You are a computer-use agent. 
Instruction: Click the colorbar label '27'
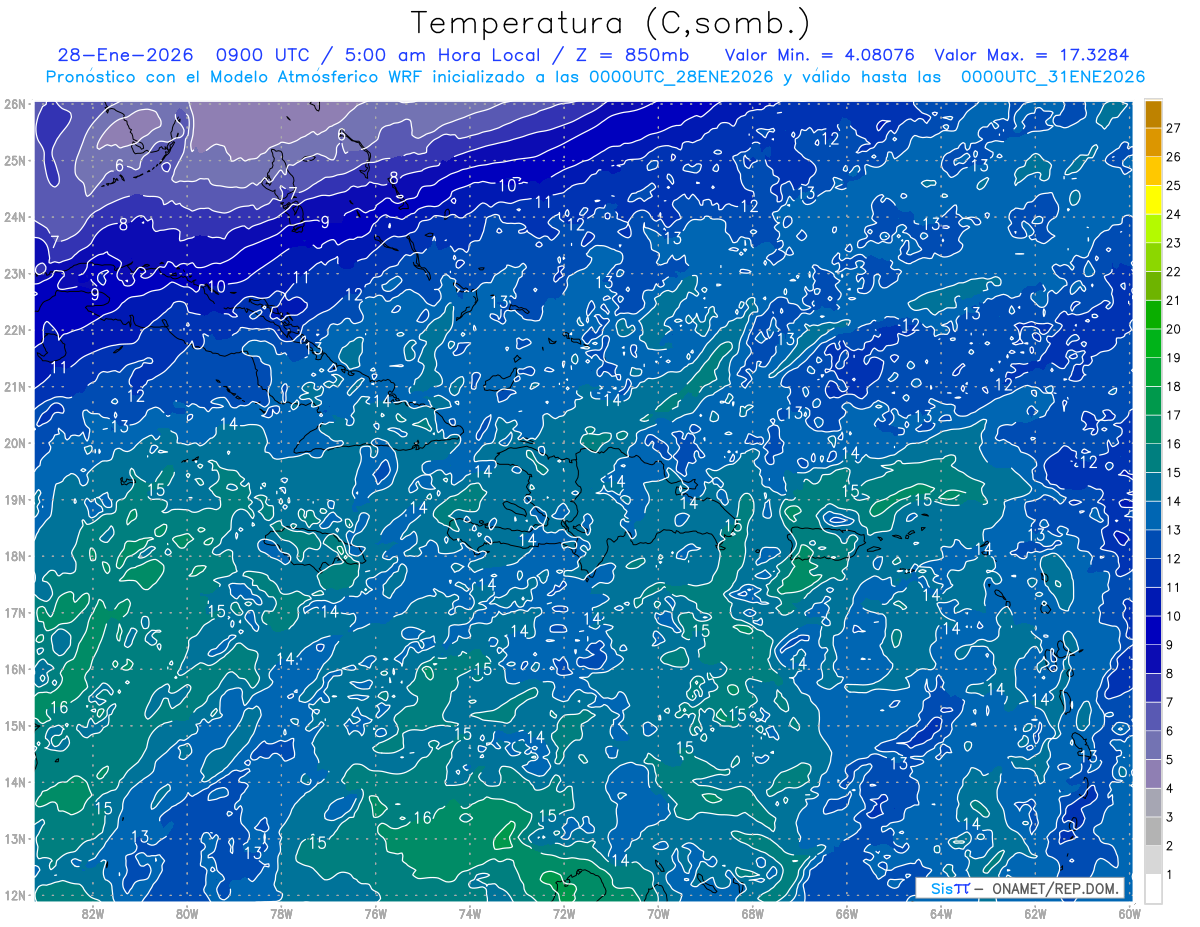[x=1173, y=128]
